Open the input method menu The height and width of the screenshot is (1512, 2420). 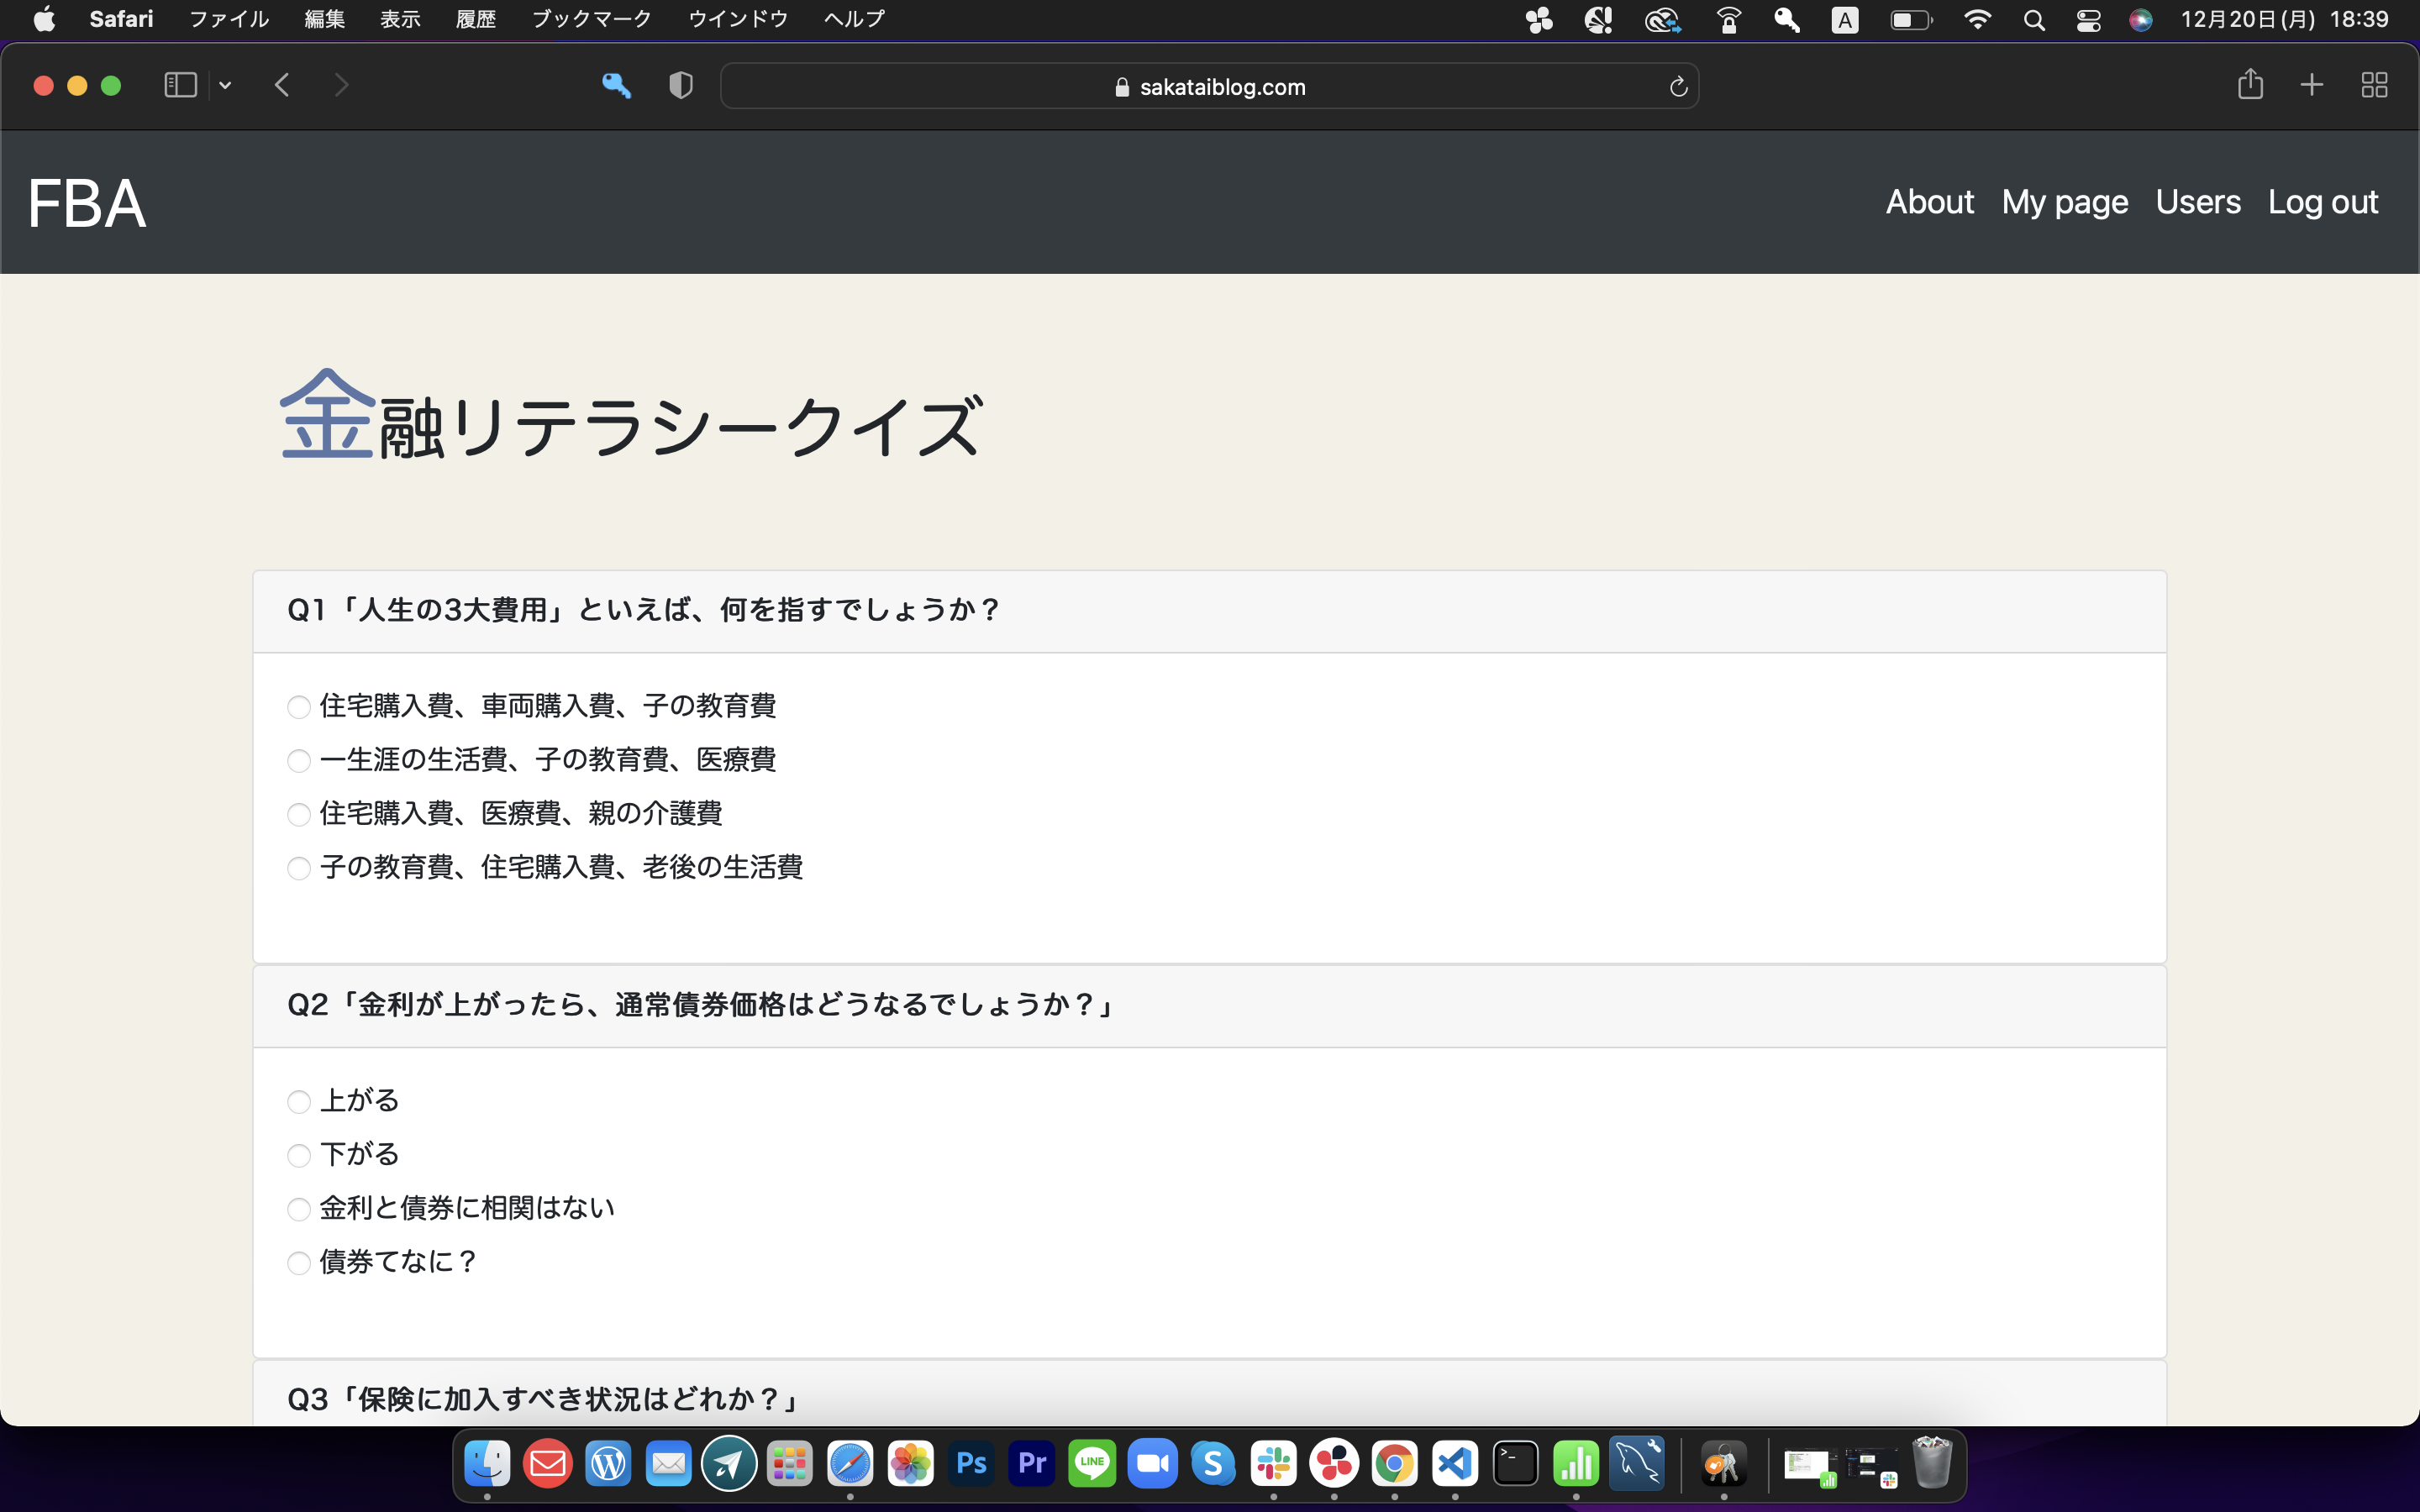pos(1845,19)
